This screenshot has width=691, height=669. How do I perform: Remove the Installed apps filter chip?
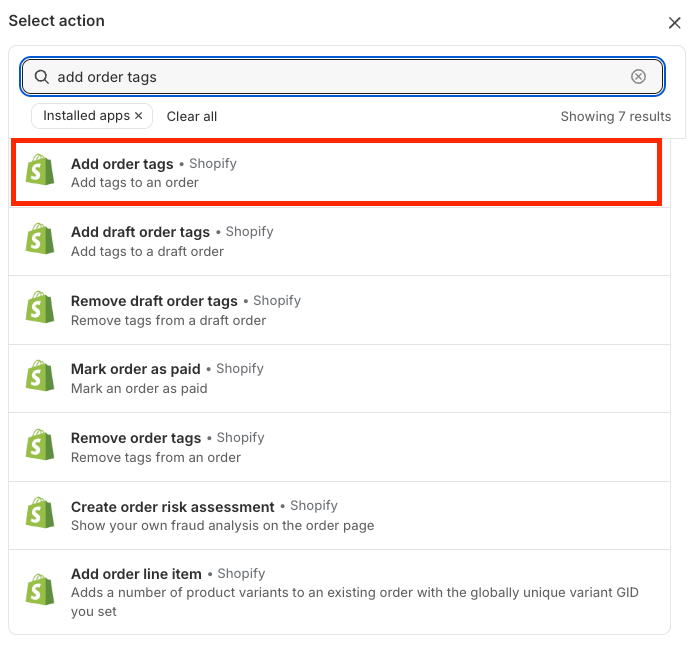click(138, 115)
